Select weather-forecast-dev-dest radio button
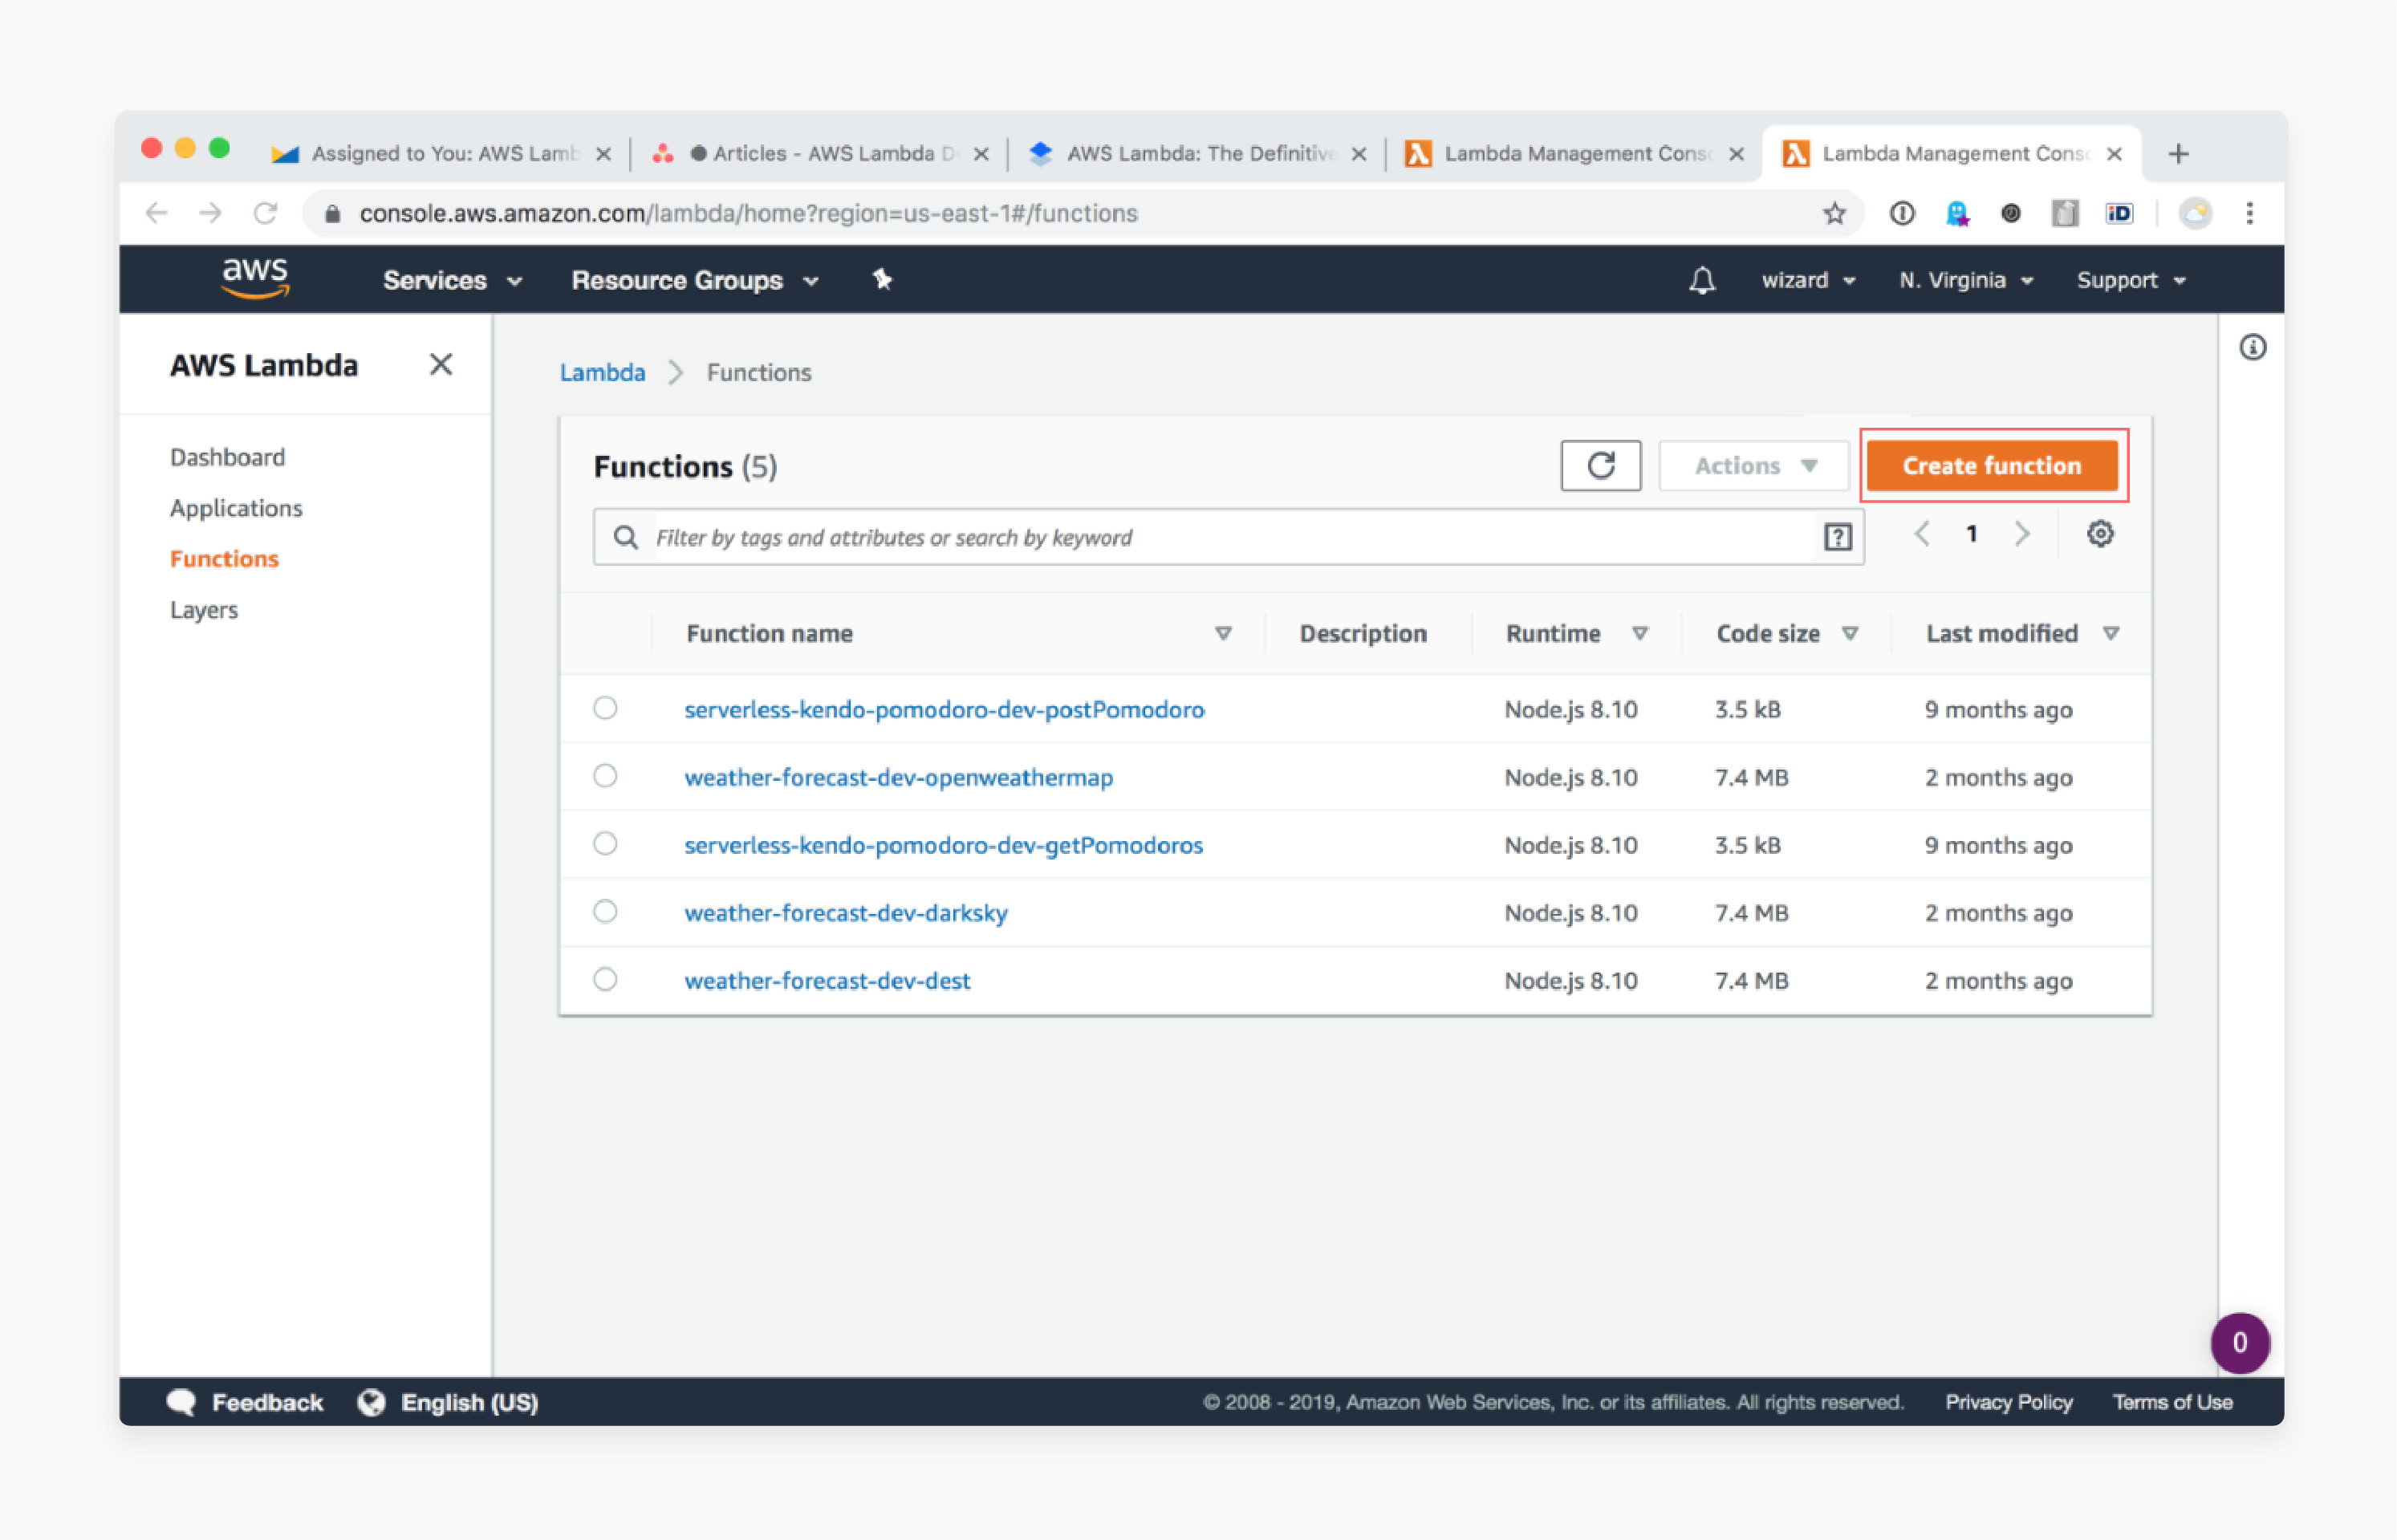The height and width of the screenshot is (1540, 2397). pos(605,980)
